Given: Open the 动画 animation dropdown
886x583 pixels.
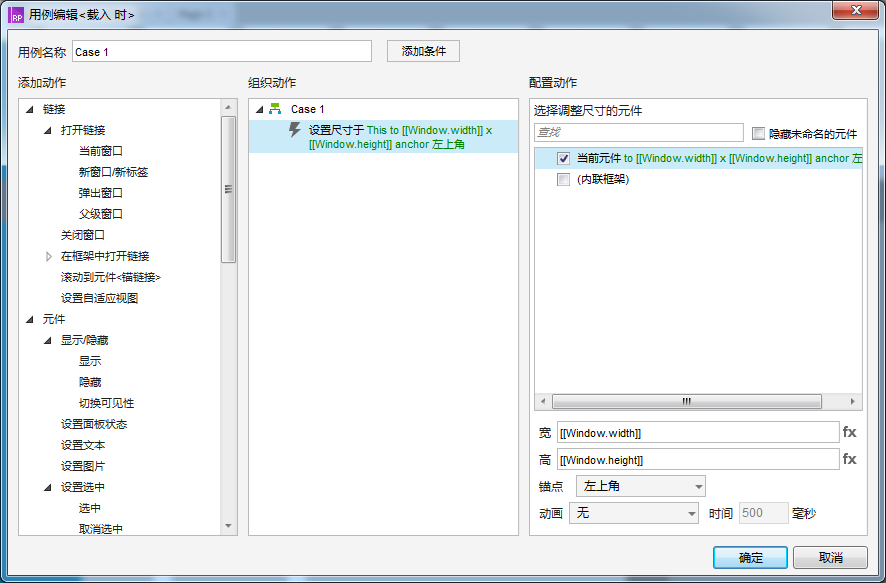Looking at the screenshot, I should 634,513.
